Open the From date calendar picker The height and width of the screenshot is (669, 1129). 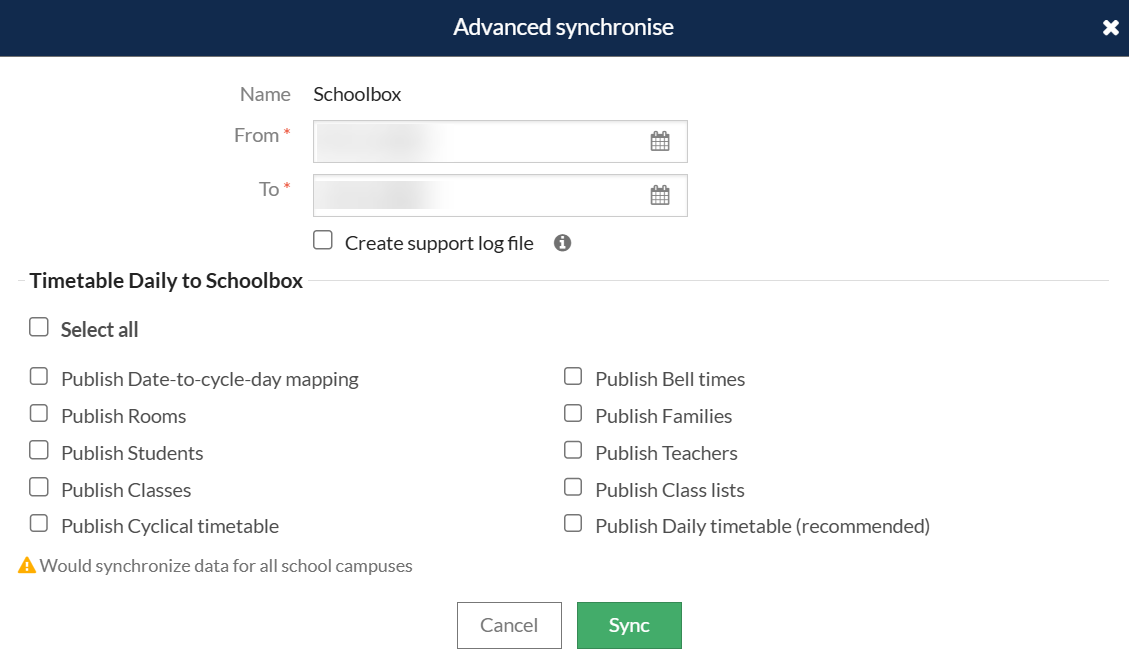pos(660,142)
